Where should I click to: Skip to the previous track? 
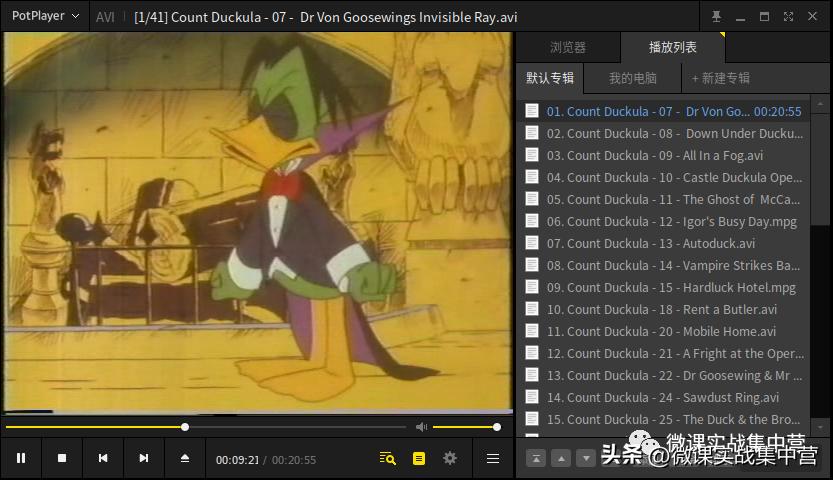click(x=103, y=458)
